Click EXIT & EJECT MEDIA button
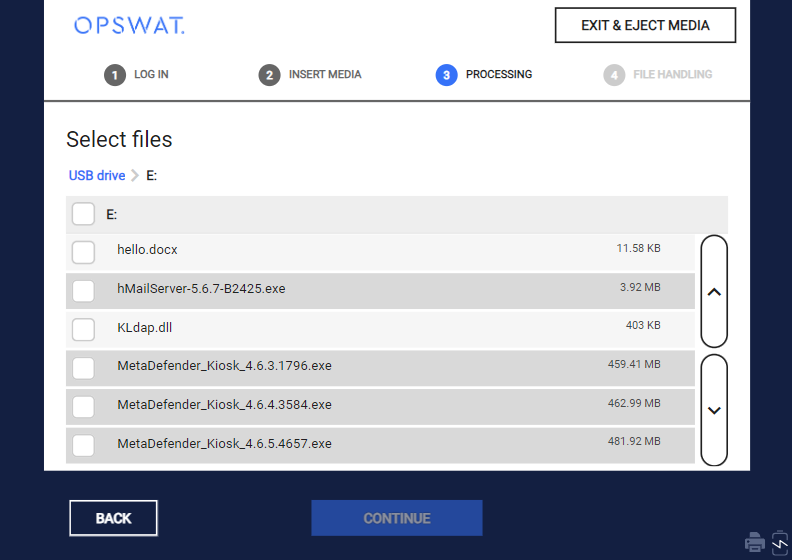 point(645,25)
